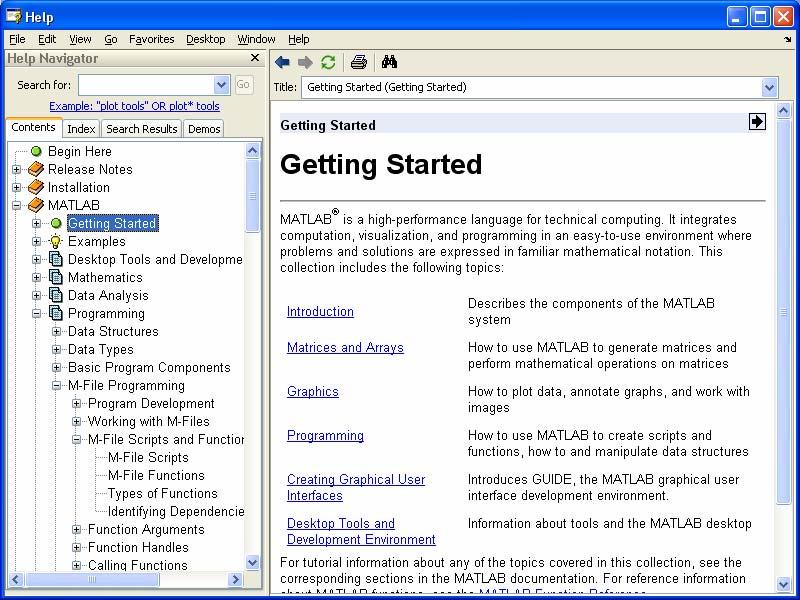Screen dimensions: 800x600
Task: Click the tree horizontal scrollbar thumb
Action: [92, 579]
